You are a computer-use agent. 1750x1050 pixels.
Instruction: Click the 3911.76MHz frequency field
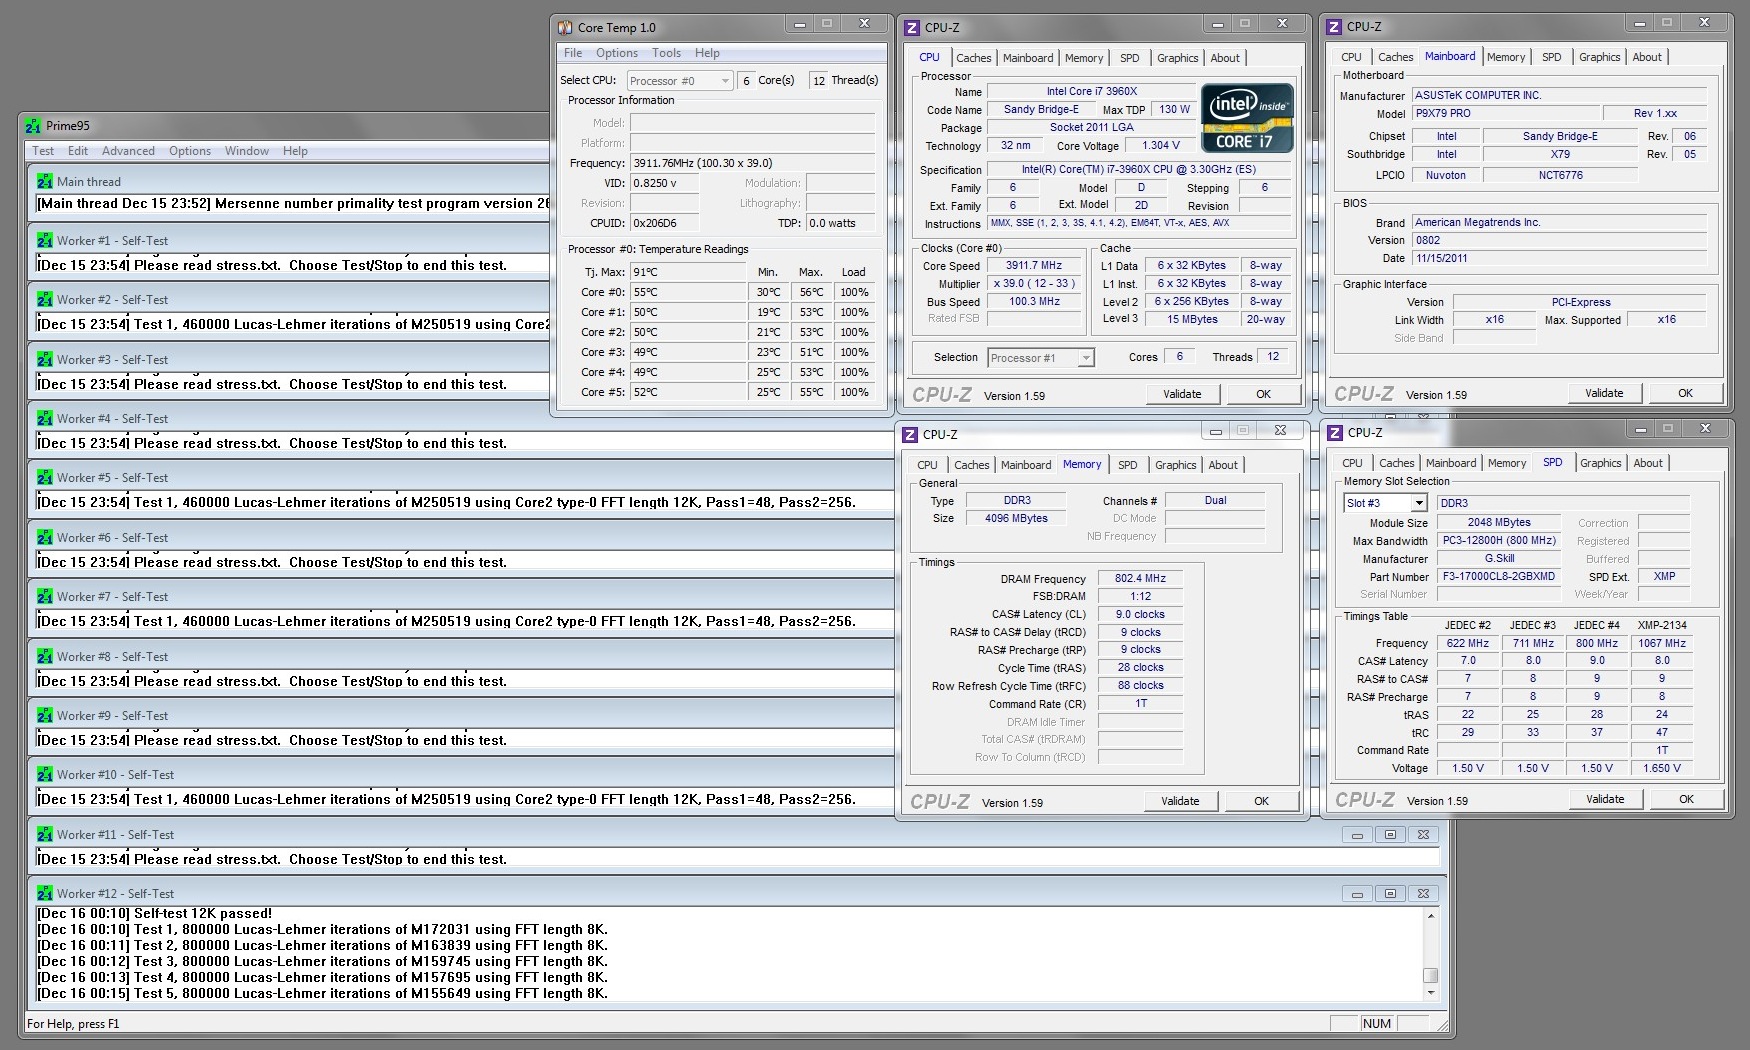752,163
